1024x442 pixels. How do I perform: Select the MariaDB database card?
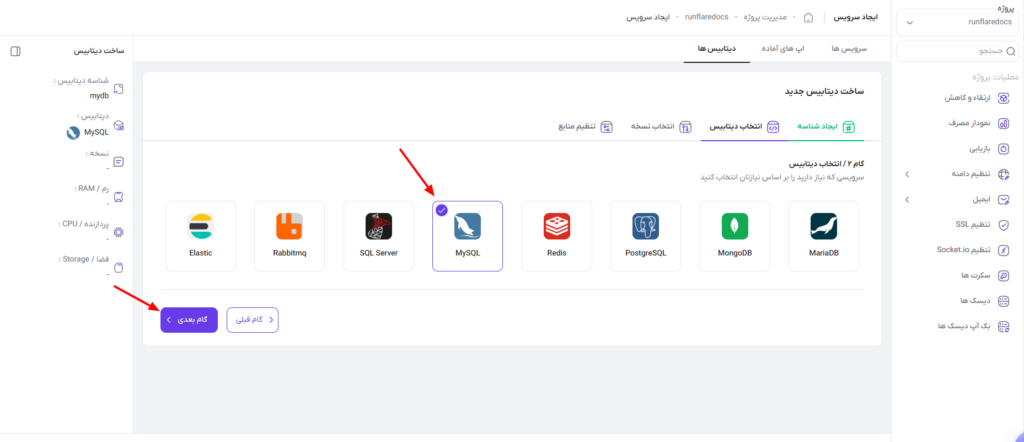point(824,236)
